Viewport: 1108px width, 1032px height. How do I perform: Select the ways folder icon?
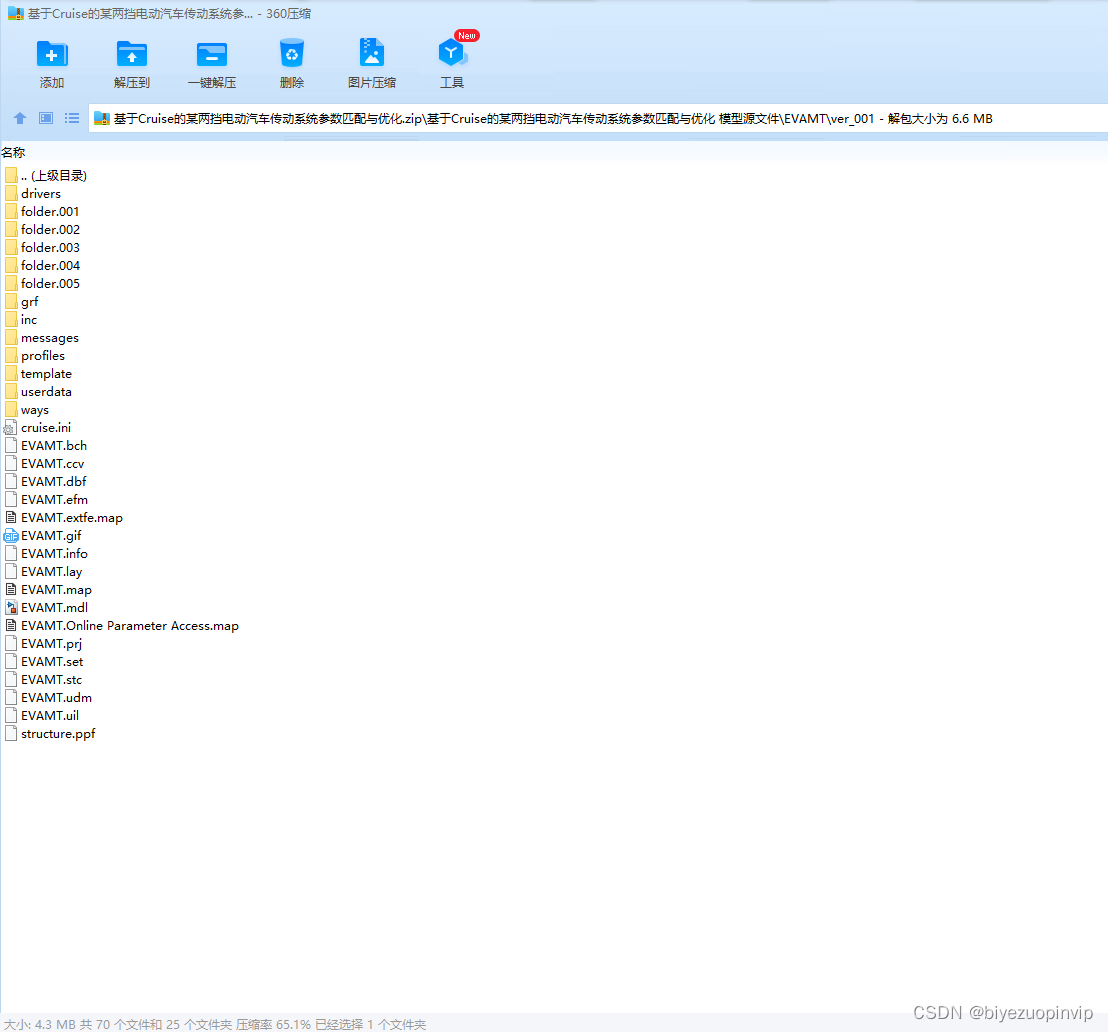(11, 410)
